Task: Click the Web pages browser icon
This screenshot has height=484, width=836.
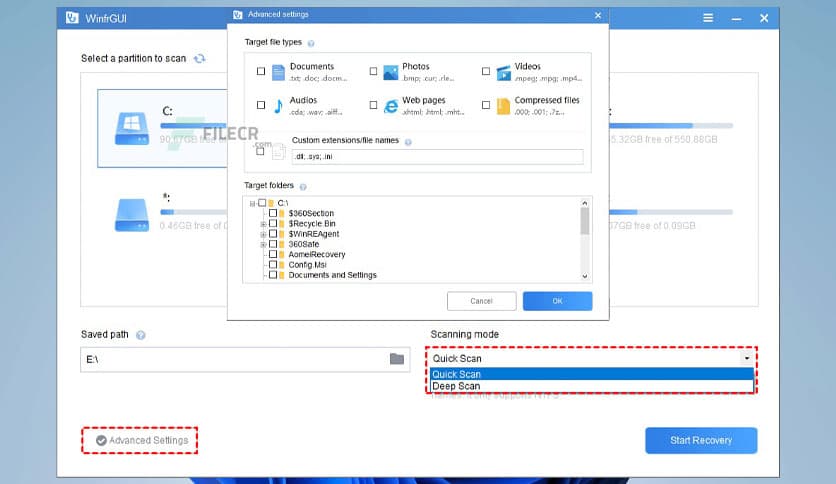Action: coord(391,106)
